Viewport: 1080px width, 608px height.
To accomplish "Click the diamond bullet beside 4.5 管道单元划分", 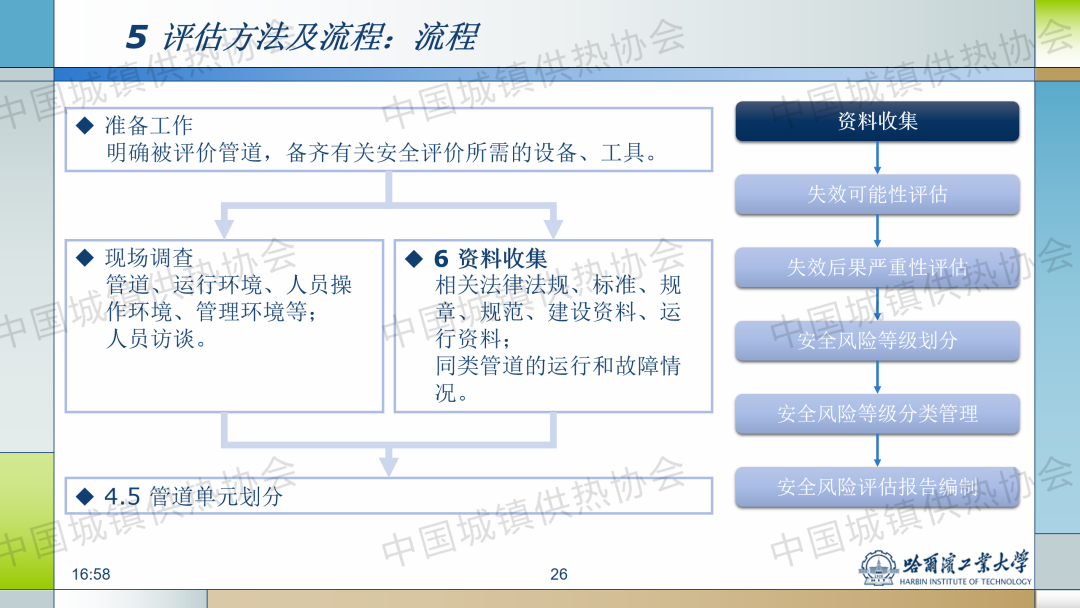I will coord(85,496).
